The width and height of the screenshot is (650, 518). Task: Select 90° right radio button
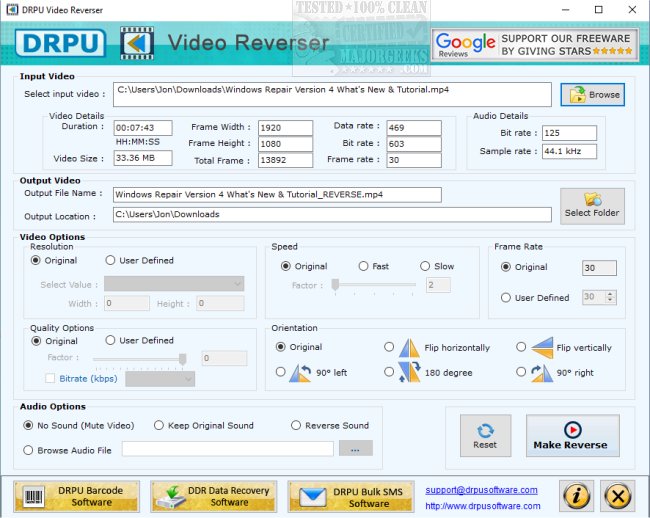(x=521, y=372)
